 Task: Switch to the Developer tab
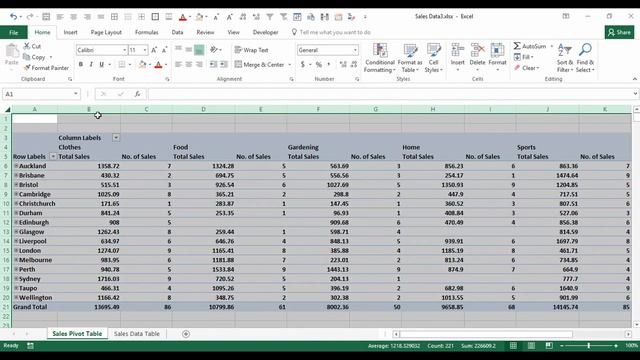[x=265, y=32]
